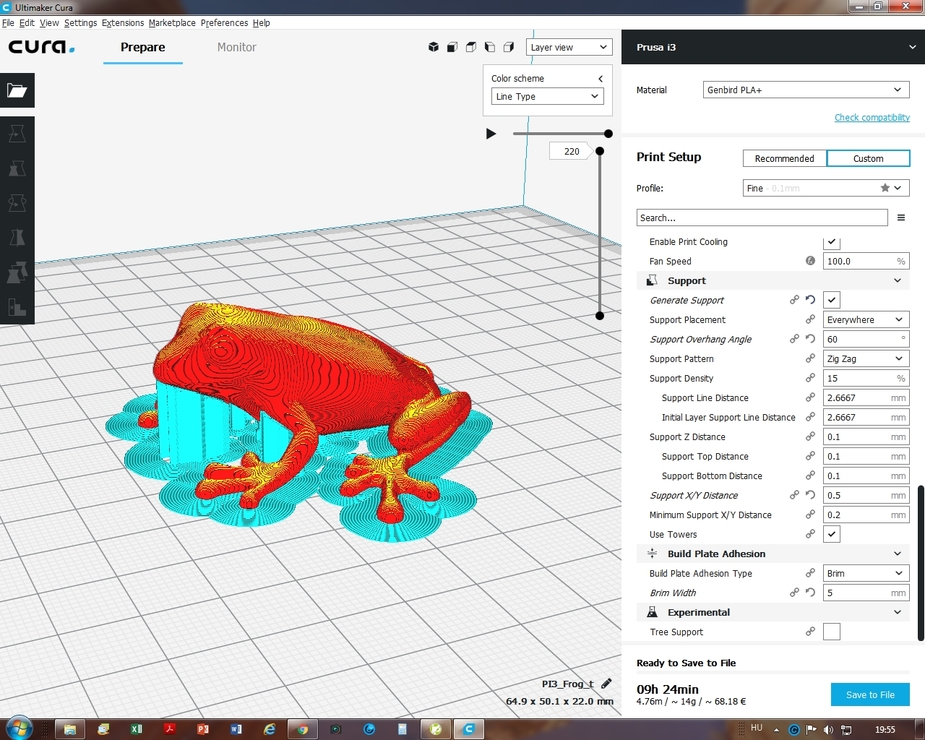Image resolution: width=925 pixels, height=740 pixels.
Task: Open the Support Placement dropdown
Action: click(x=866, y=320)
